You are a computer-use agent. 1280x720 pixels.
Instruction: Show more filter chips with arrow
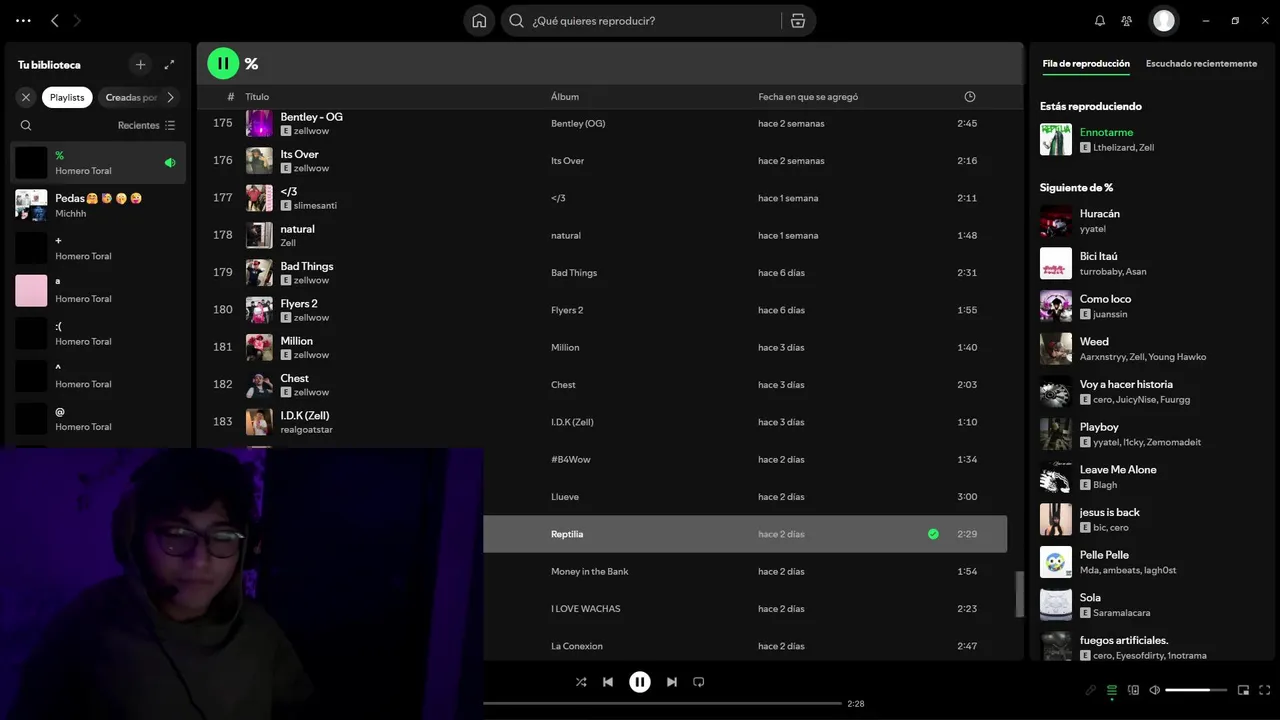(x=171, y=97)
